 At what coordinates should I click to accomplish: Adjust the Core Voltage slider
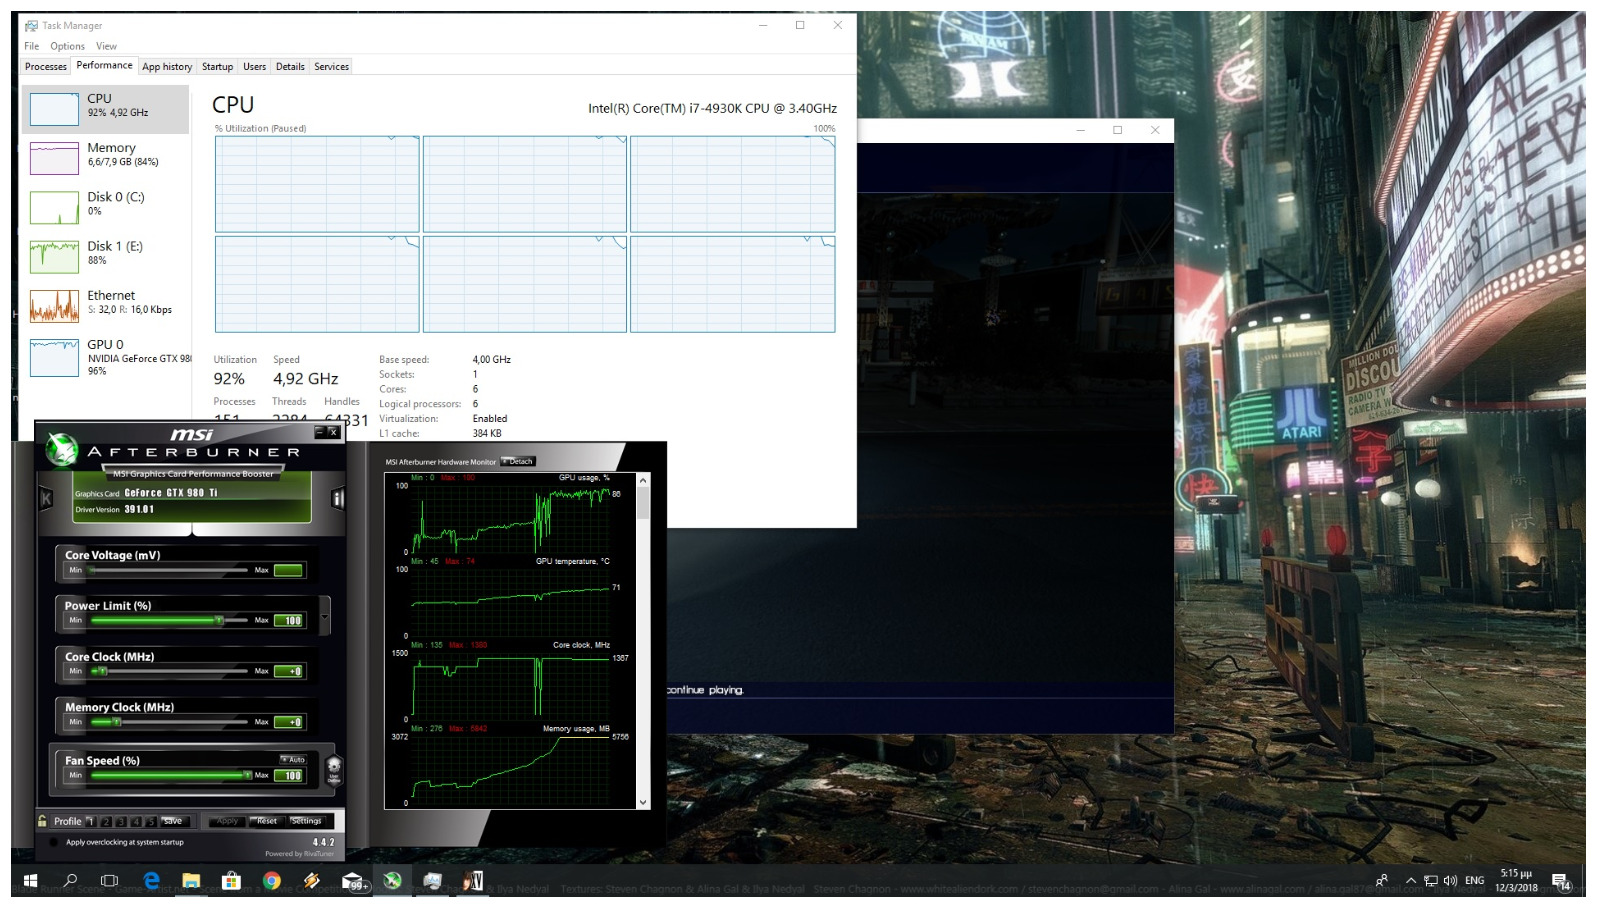168,570
